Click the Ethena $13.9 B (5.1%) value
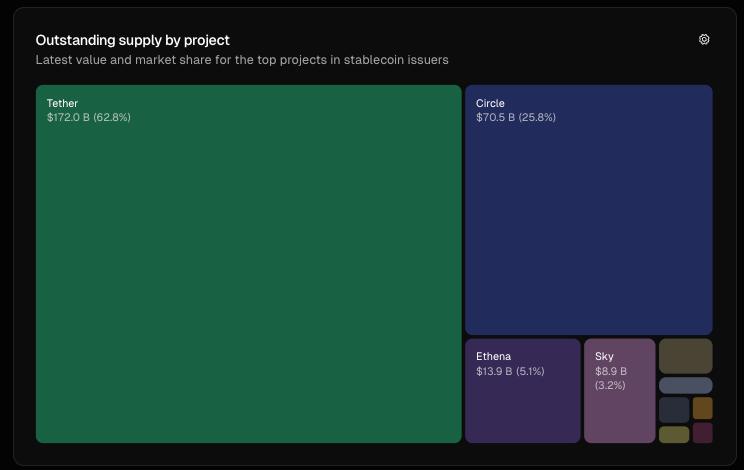The height and width of the screenshot is (470, 744). (x=510, y=371)
